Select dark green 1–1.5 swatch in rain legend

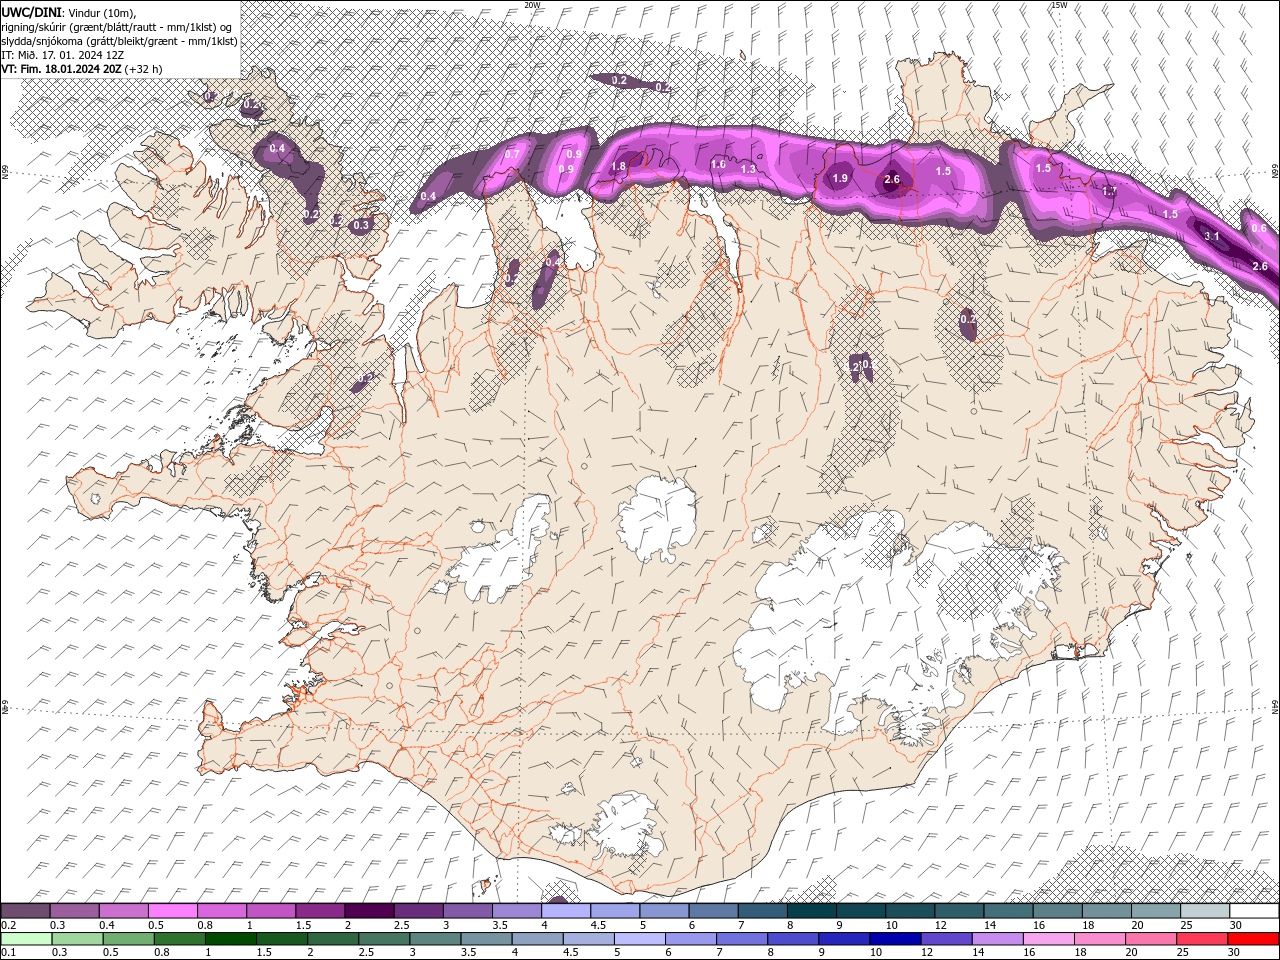pyautogui.click(x=231, y=939)
